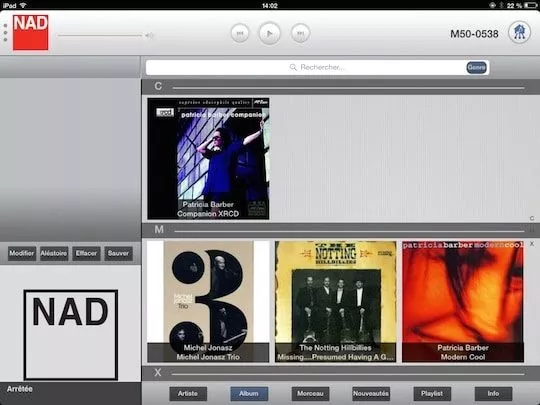Image resolution: width=540 pixels, height=405 pixels.
Task: Switch to the Morceau tab
Action: pyautogui.click(x=310, y=394)
